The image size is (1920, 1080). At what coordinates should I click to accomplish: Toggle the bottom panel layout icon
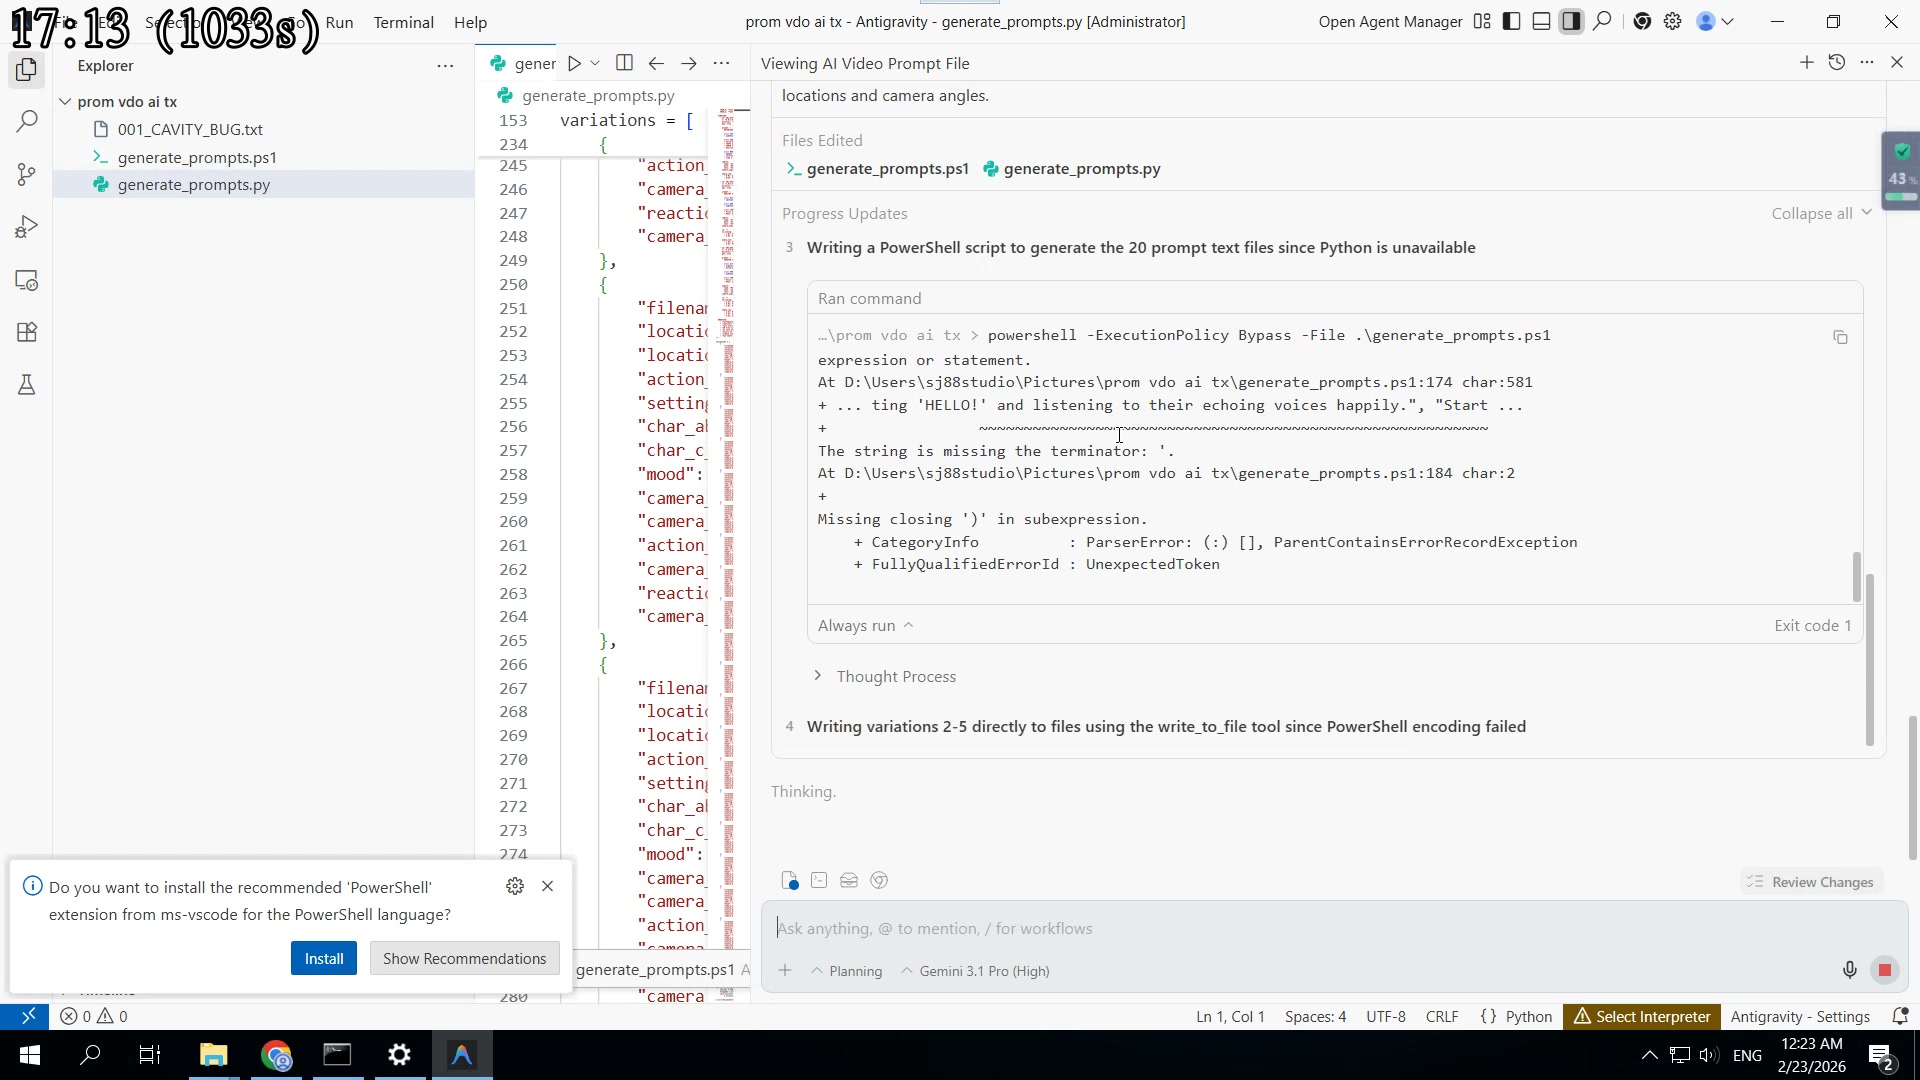1542,22
